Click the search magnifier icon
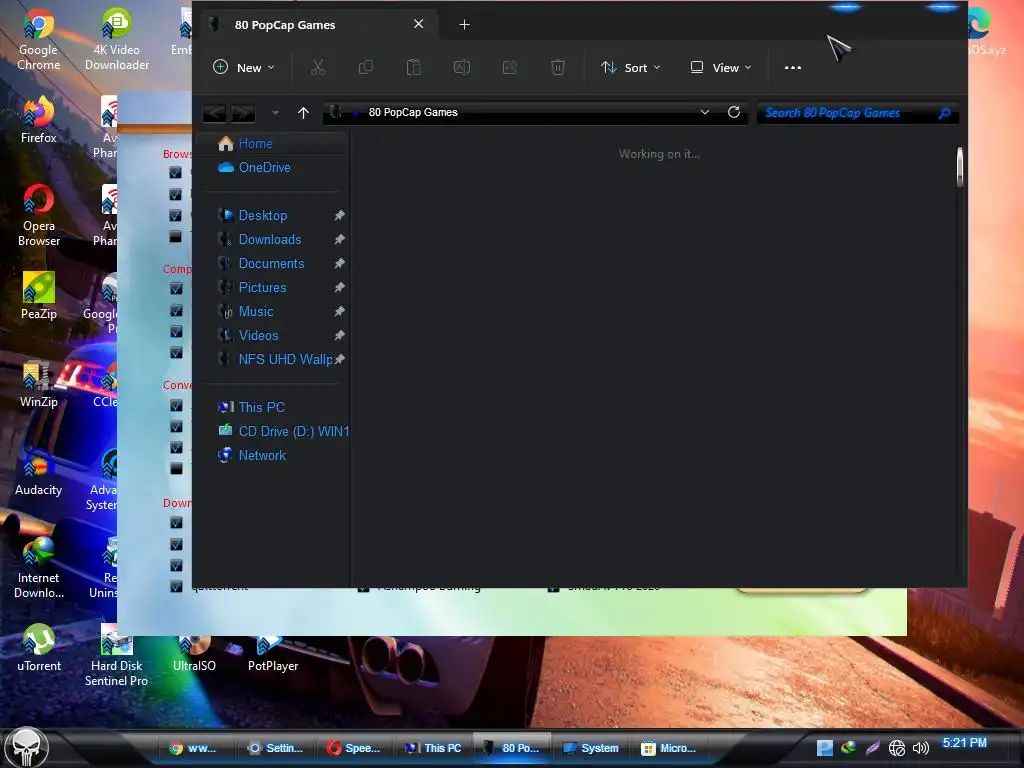 click(944, 113)
